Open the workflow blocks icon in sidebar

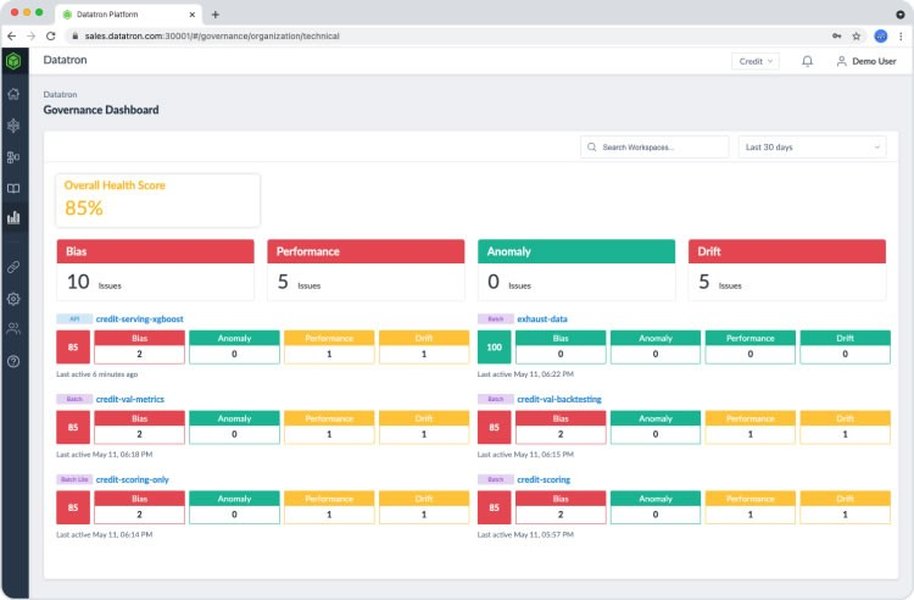pyautogui.click(x=13, y=157)
